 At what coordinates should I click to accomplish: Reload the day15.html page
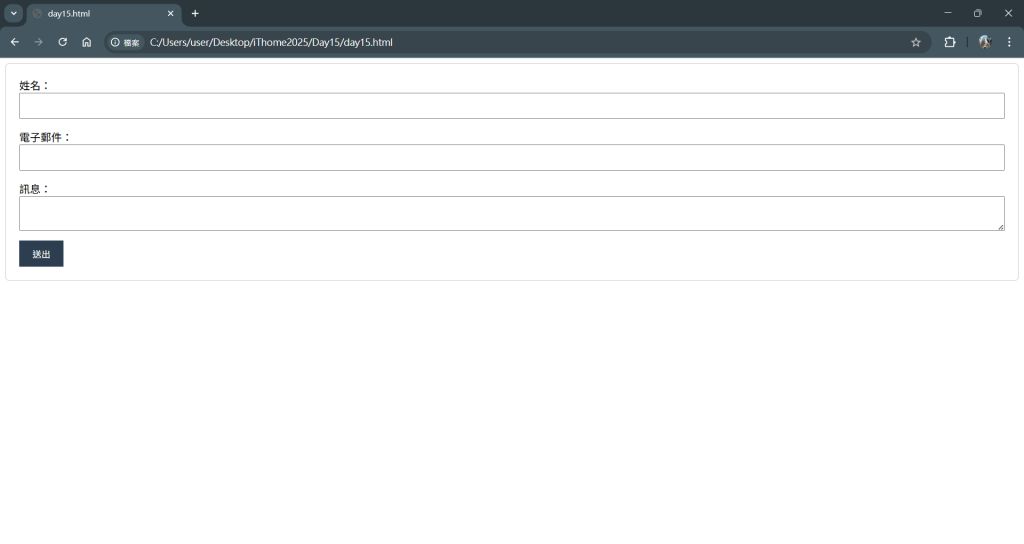(x=63, y=42)
